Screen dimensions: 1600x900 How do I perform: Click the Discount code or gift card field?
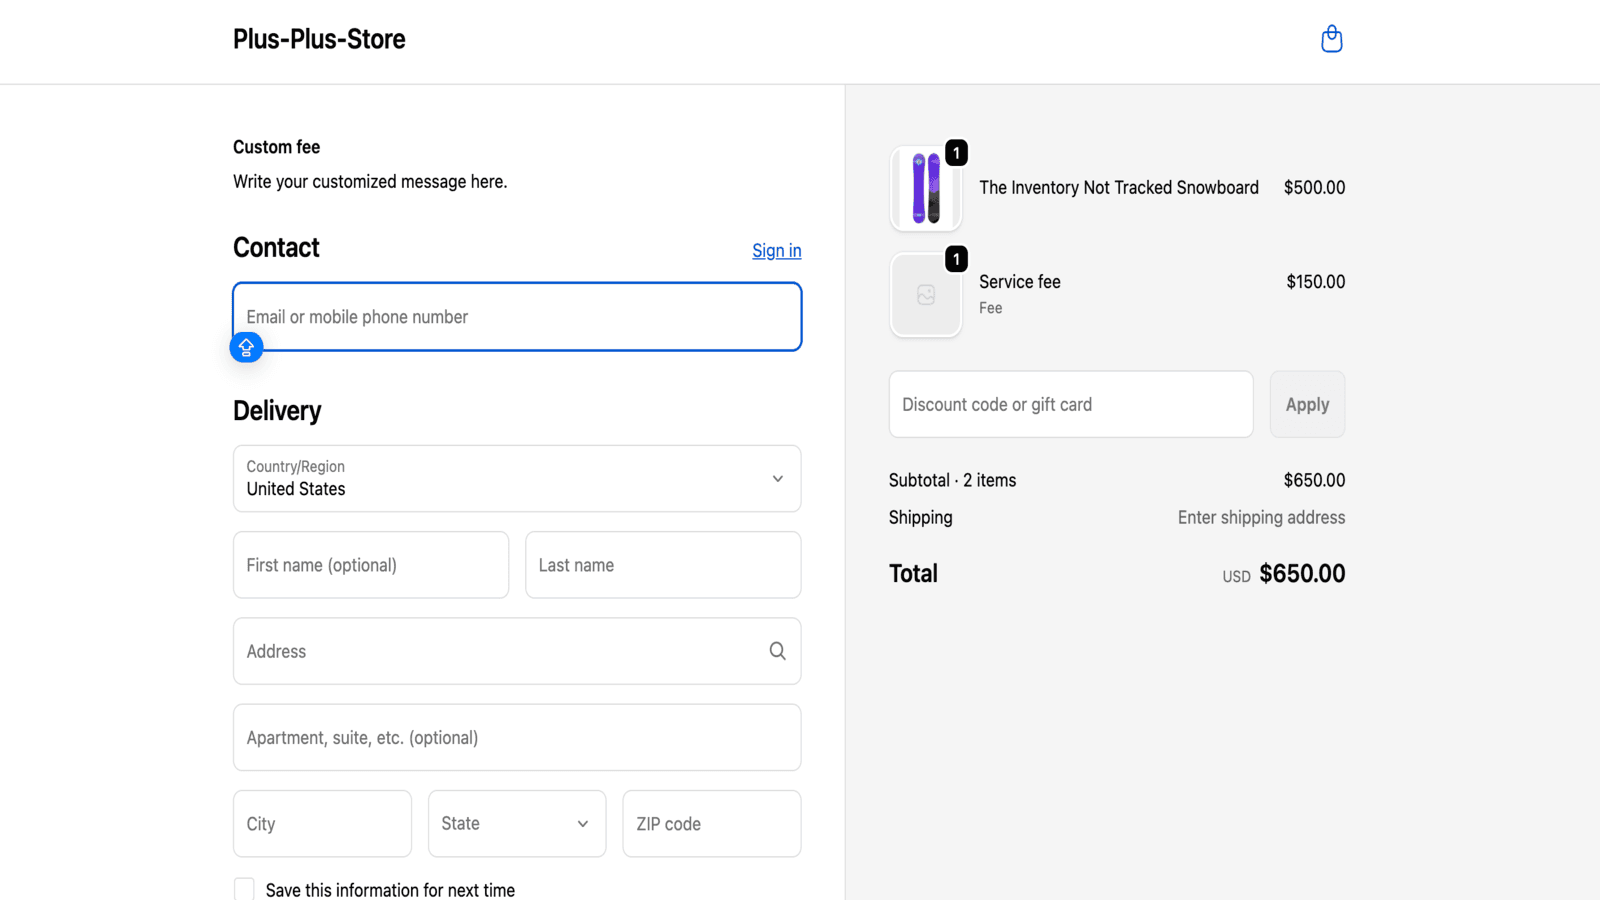point(1071,404)
